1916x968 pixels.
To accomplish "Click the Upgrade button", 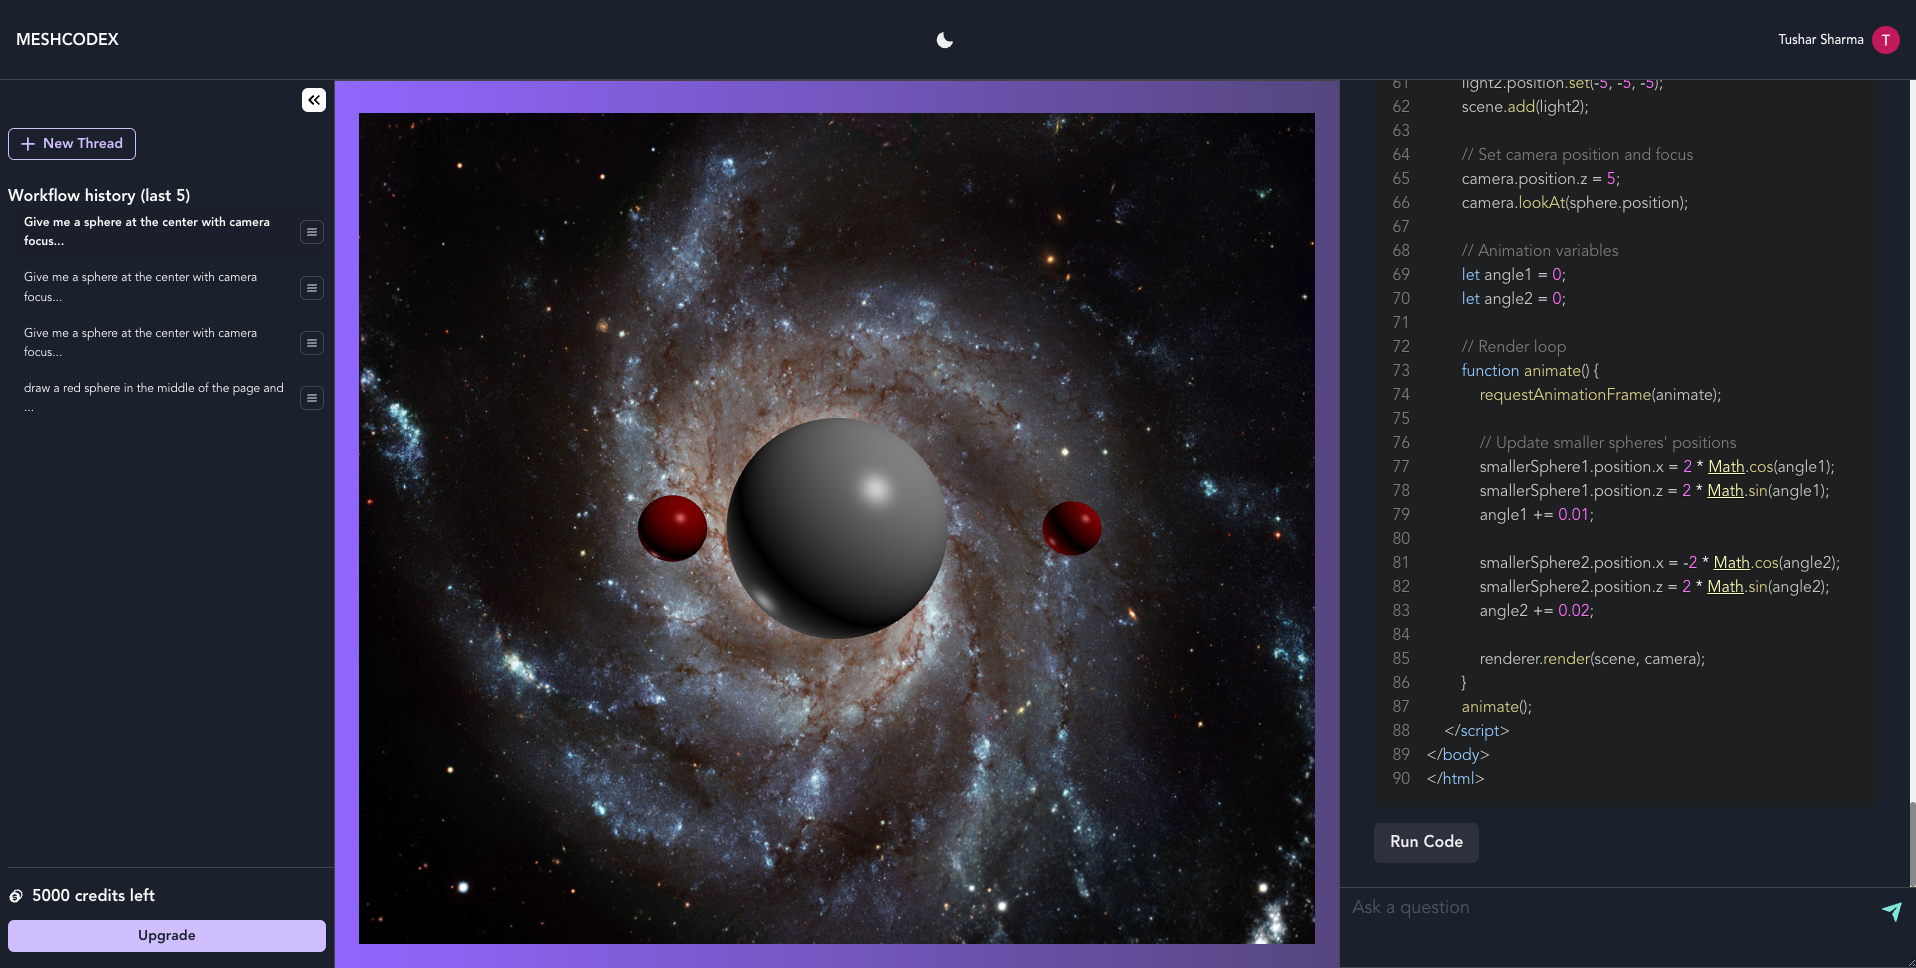I will tap(167, 936).
